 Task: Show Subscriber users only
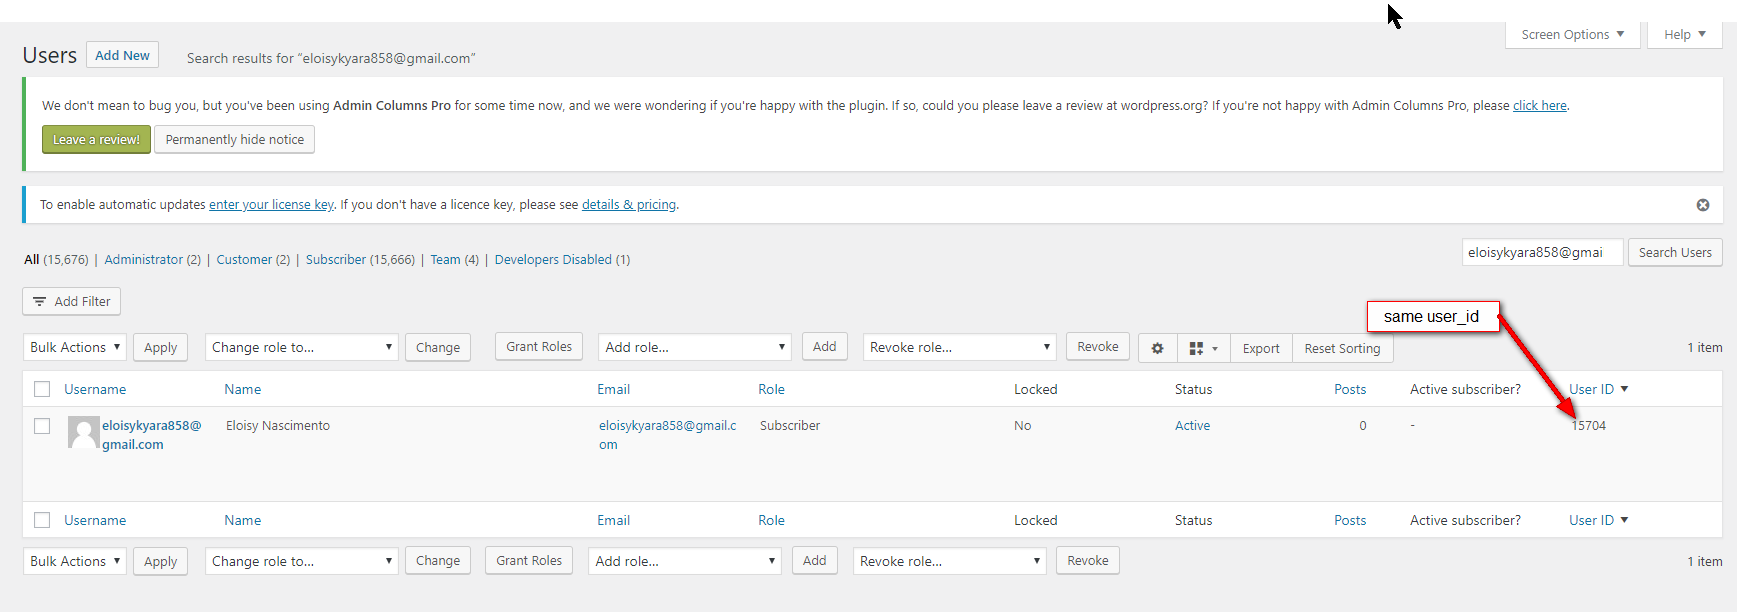(336, 260)
